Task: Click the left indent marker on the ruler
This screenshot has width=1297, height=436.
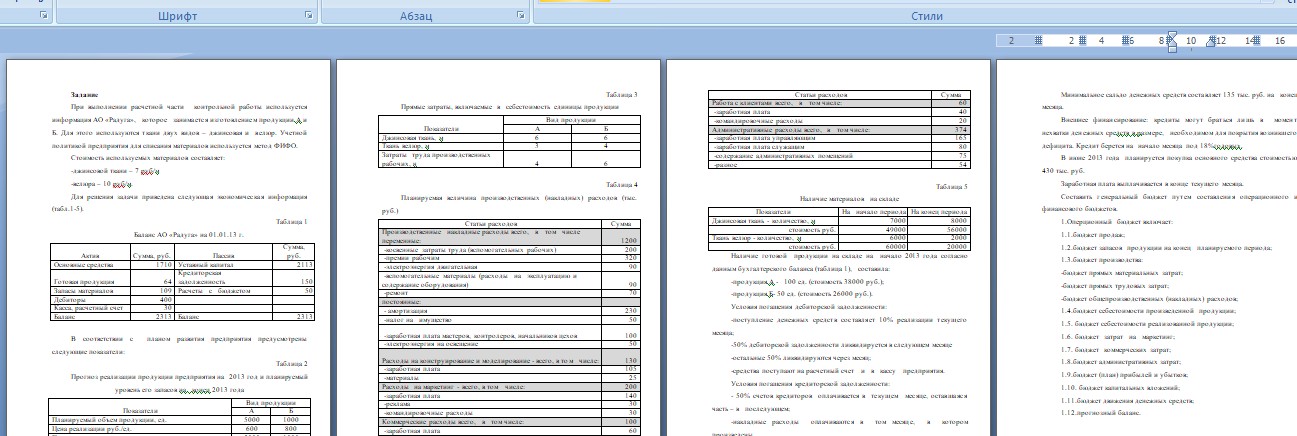Action: [x=1173, y=43]
